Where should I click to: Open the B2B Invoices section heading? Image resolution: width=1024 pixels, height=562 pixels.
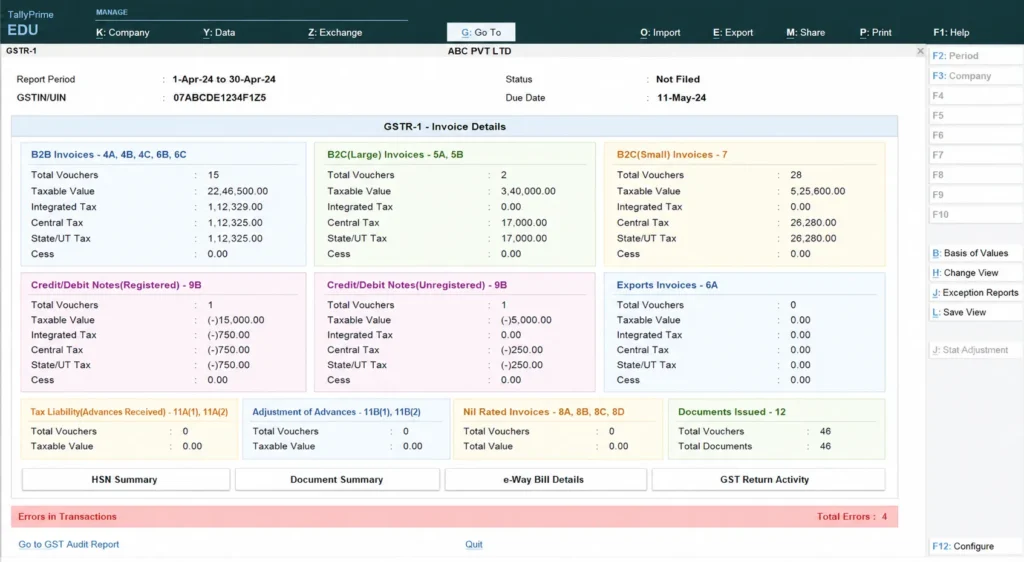(x=108, y=155)
